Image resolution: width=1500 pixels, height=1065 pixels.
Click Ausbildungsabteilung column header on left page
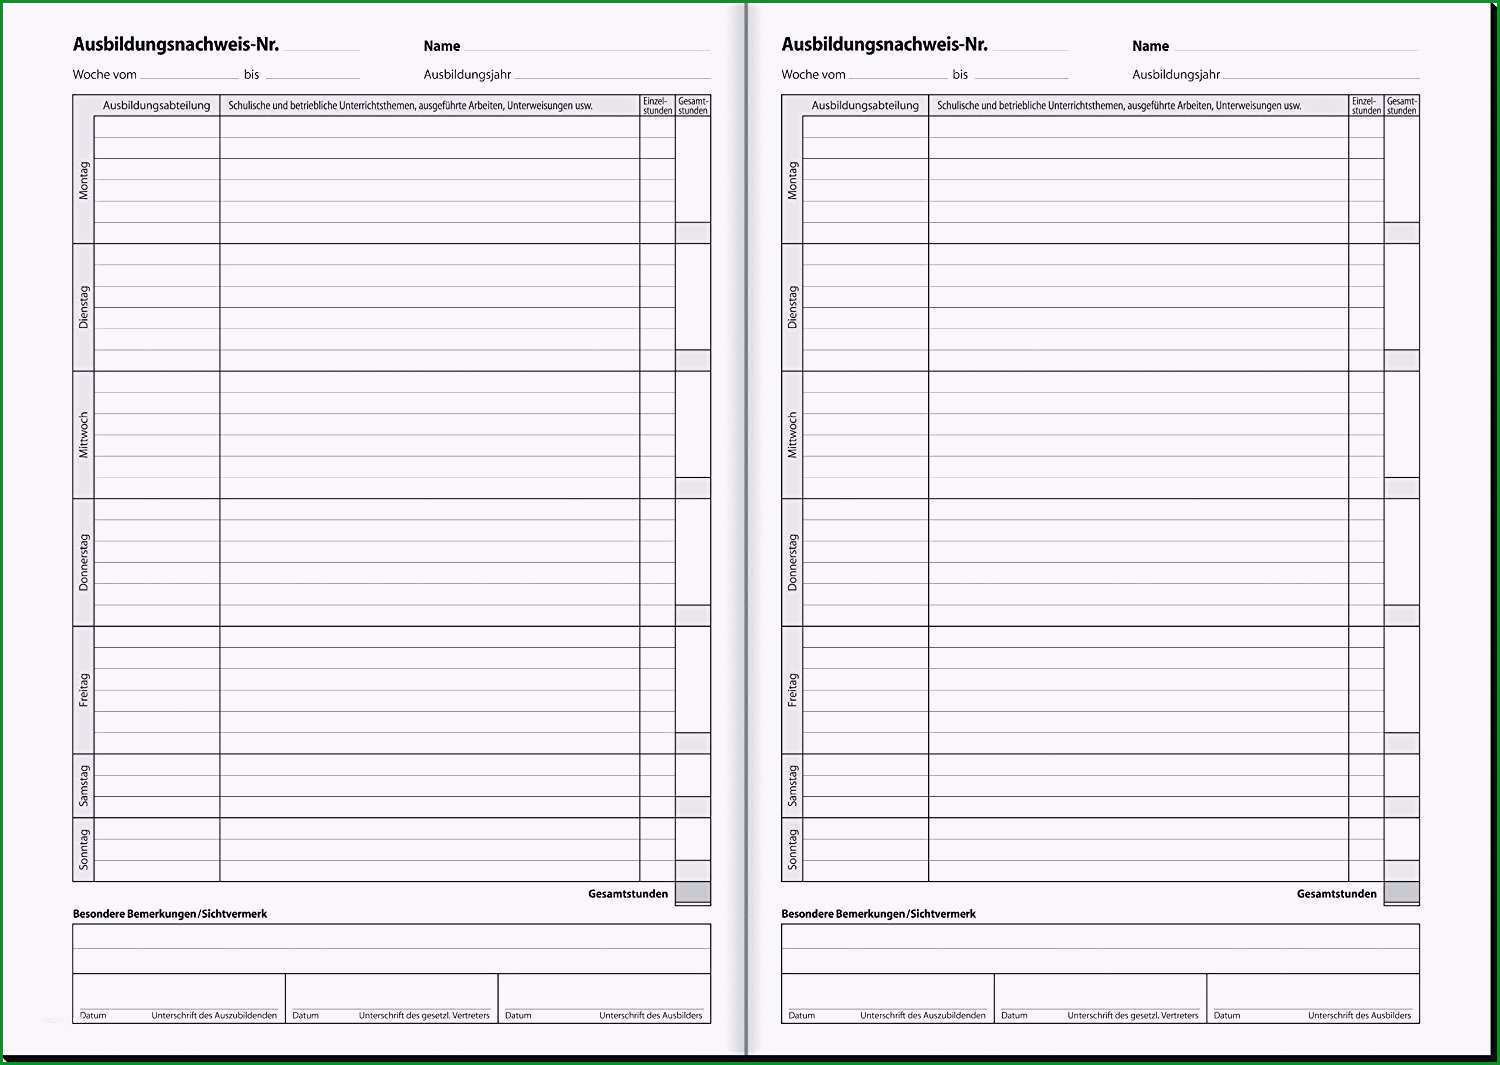pyautogui.click(x=157, y=105)
